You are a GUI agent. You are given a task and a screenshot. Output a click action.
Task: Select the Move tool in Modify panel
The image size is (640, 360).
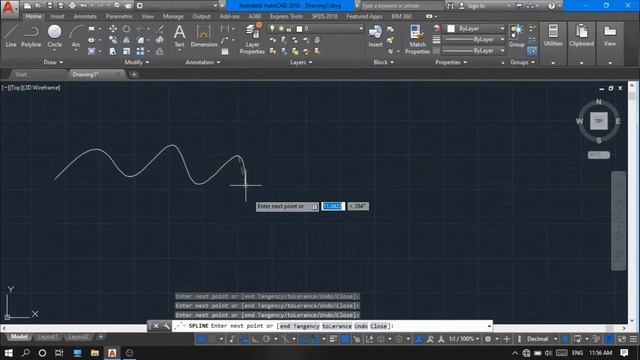113,29
